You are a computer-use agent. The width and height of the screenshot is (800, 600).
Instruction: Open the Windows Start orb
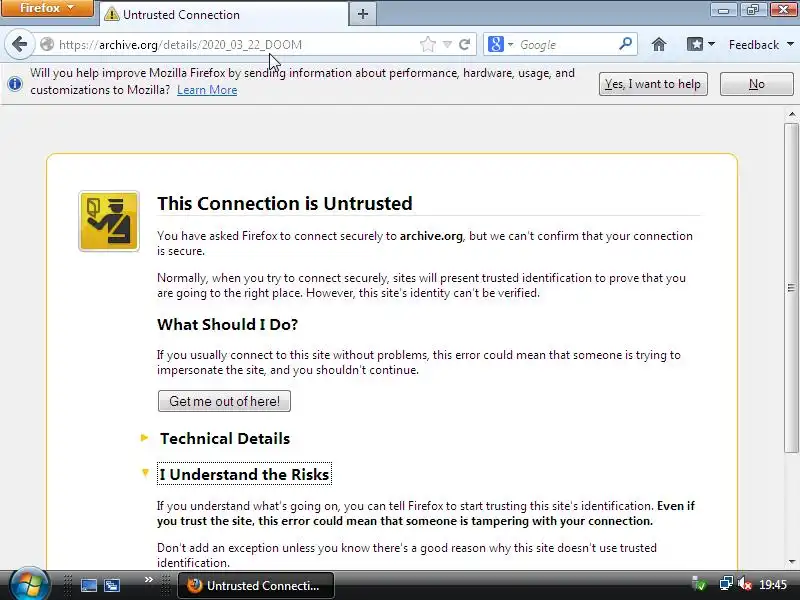pyautogui.click(x=29, y=584)
